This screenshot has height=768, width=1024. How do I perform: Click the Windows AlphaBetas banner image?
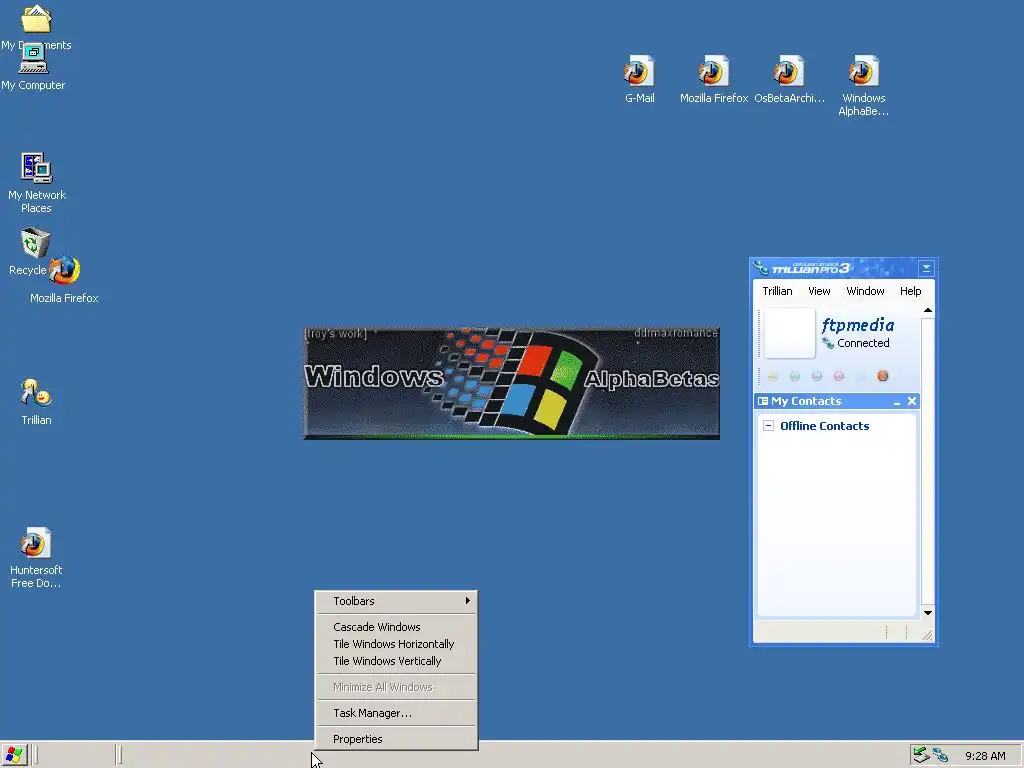(511, 383)
